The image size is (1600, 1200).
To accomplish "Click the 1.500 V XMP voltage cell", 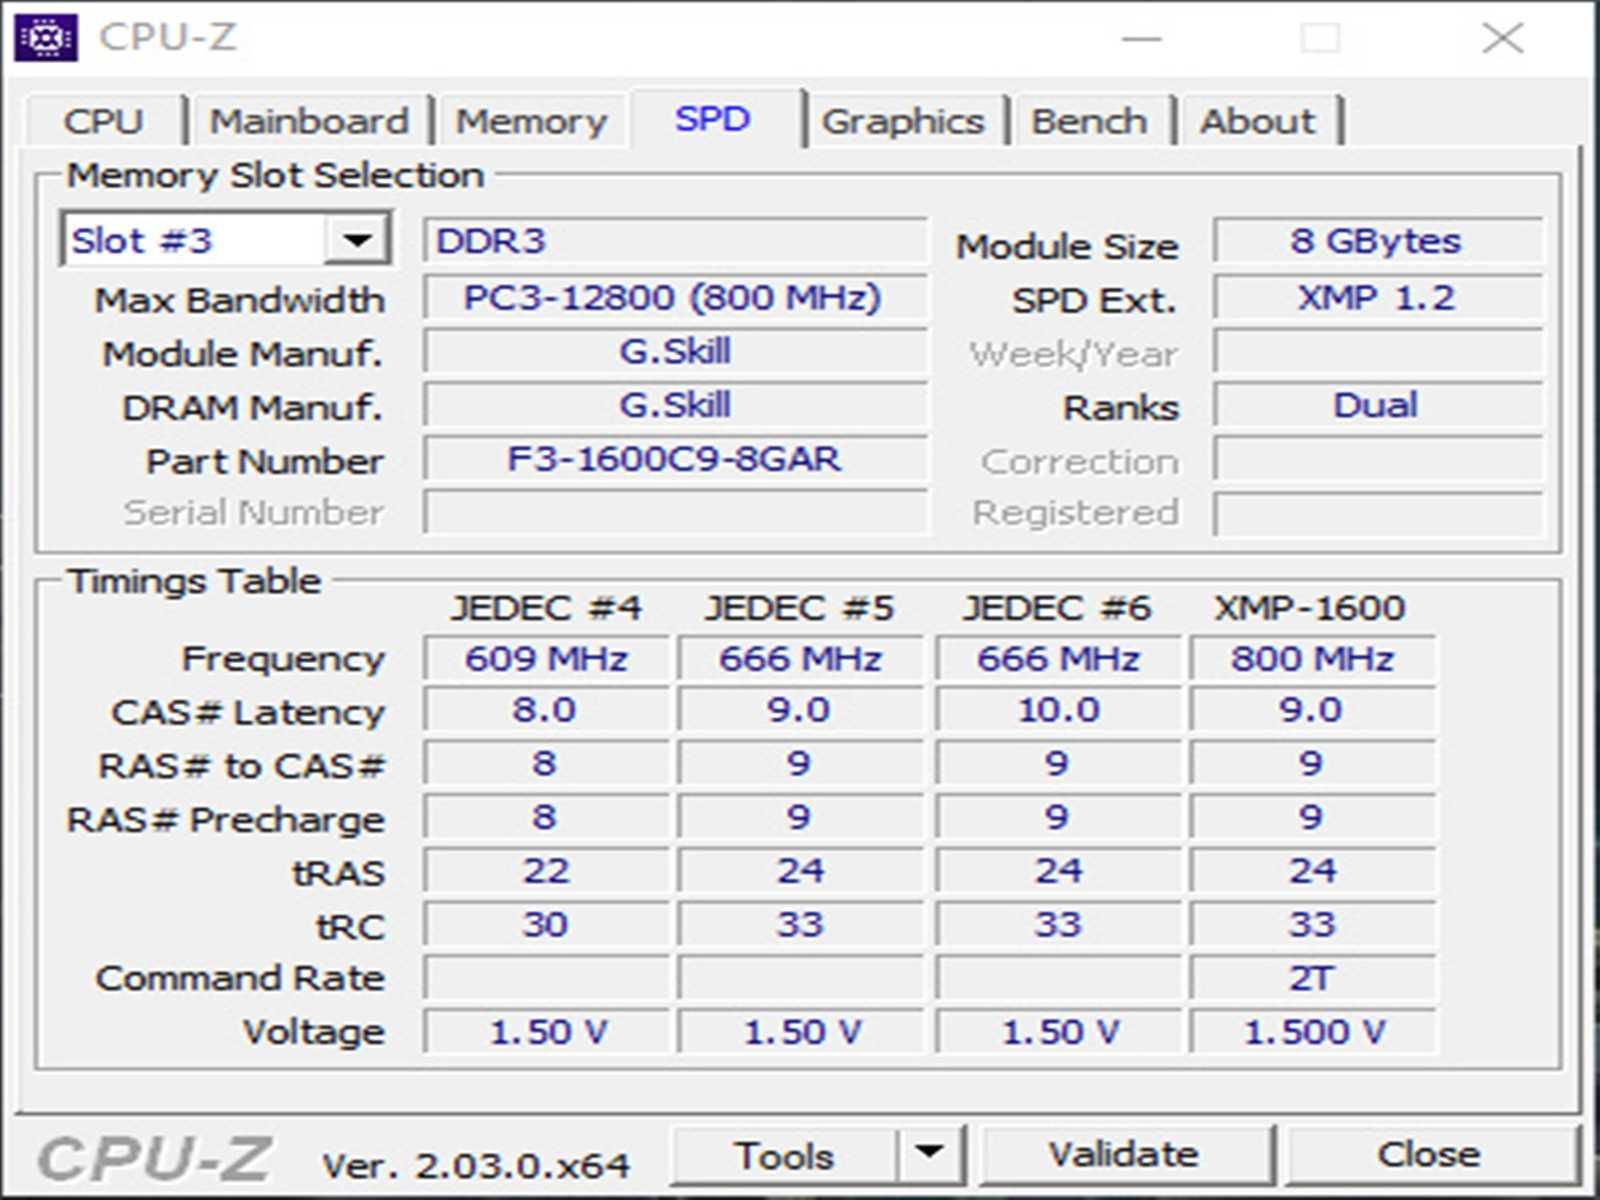I will pyautogui.click(x=1312, y=1032).
